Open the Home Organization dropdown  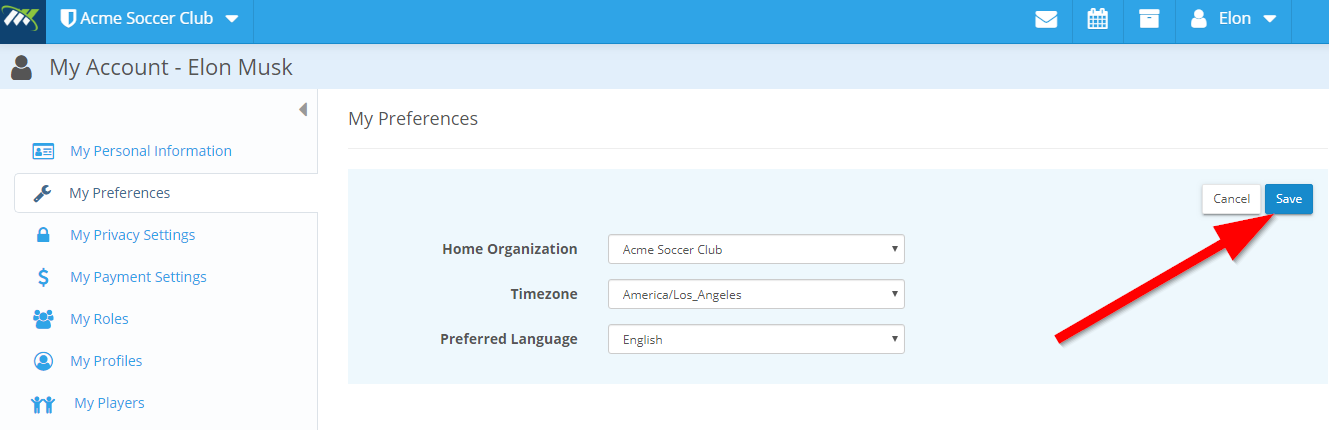[x=756, y=249]
